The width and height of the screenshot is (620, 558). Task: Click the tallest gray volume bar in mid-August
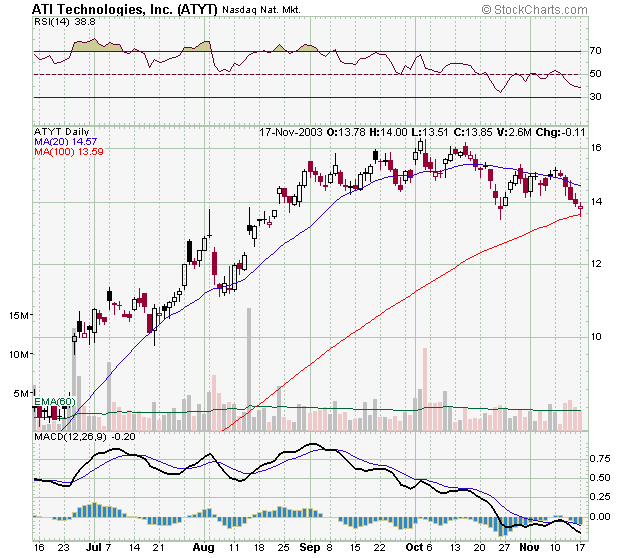[x=249, y=369]
